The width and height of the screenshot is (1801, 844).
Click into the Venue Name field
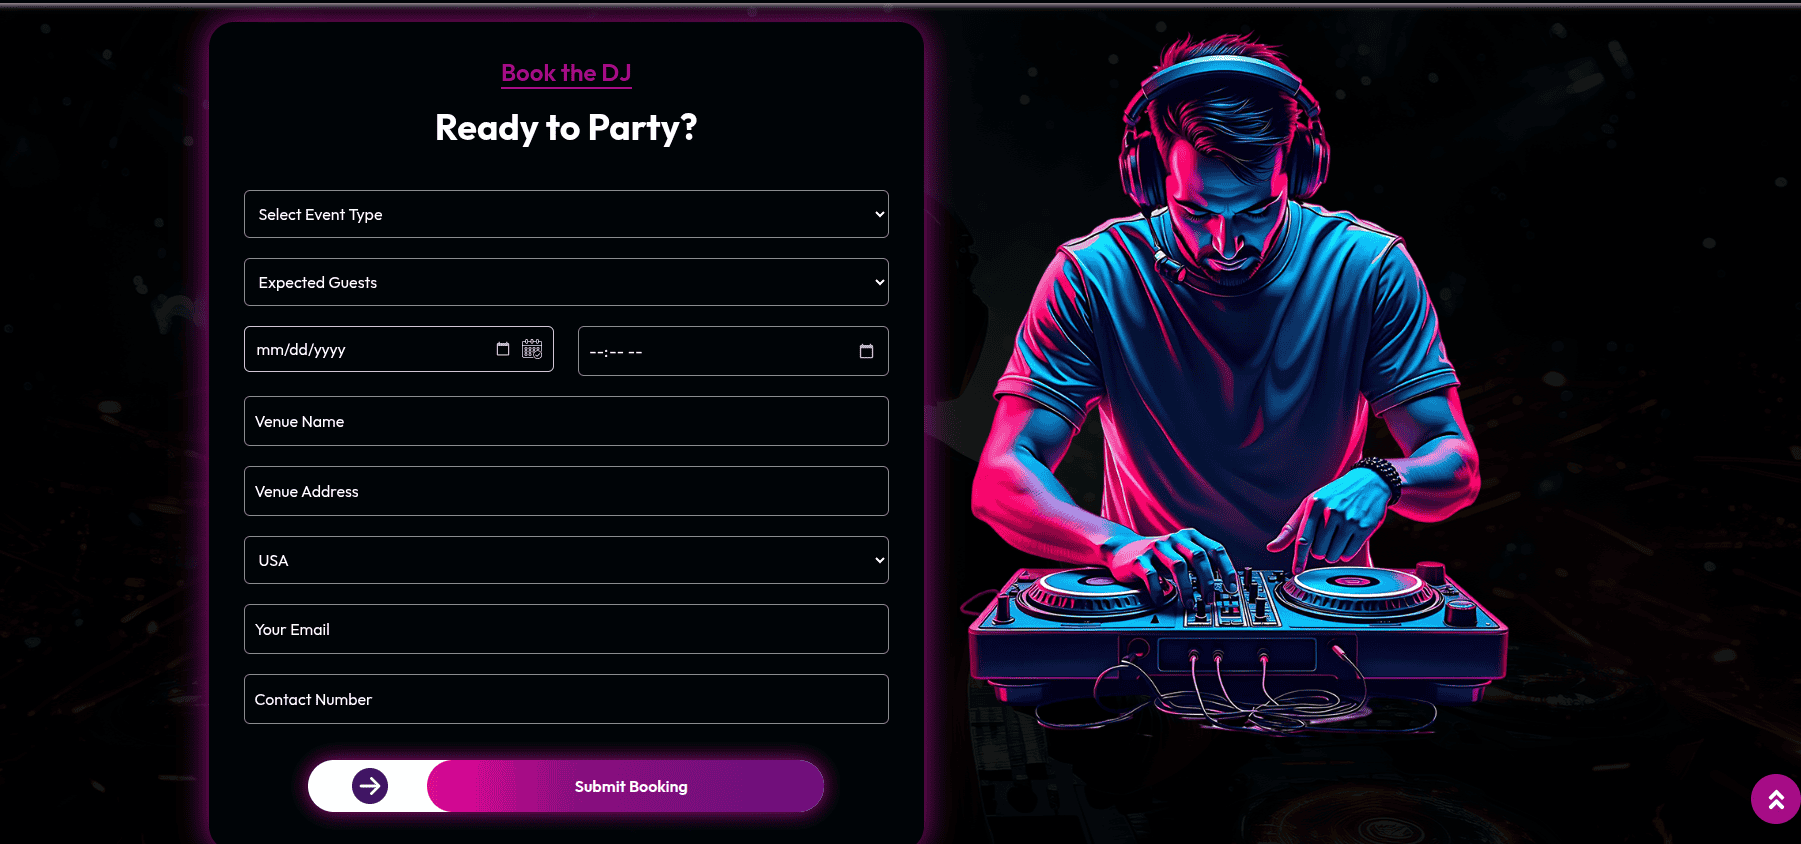click(566, 421)
